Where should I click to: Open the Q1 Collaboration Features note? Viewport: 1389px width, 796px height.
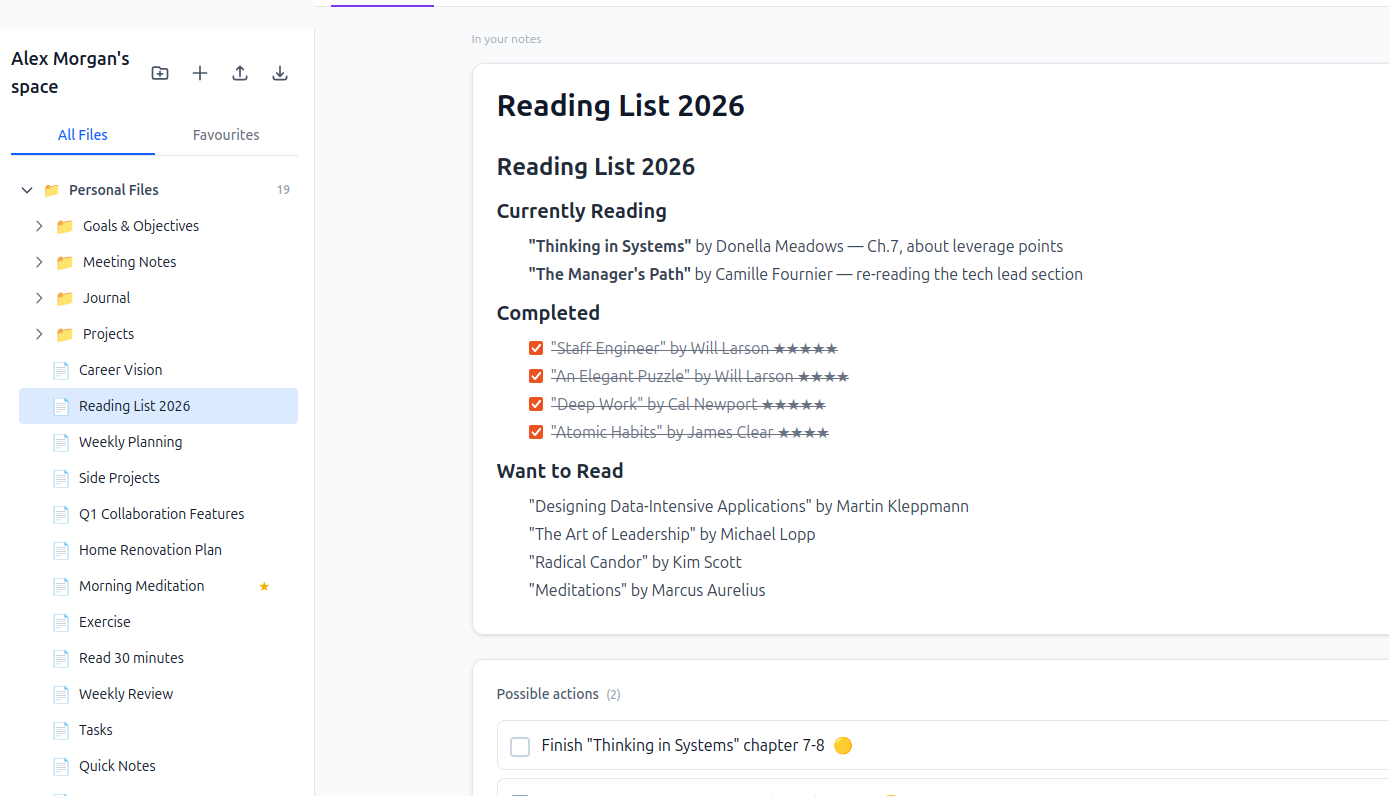point(158,514)
